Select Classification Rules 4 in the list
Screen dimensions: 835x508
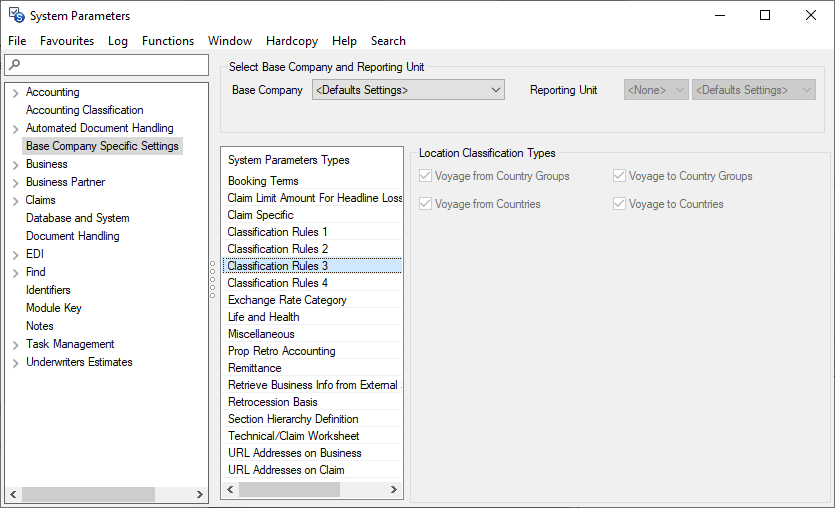(x=278, y=283)
